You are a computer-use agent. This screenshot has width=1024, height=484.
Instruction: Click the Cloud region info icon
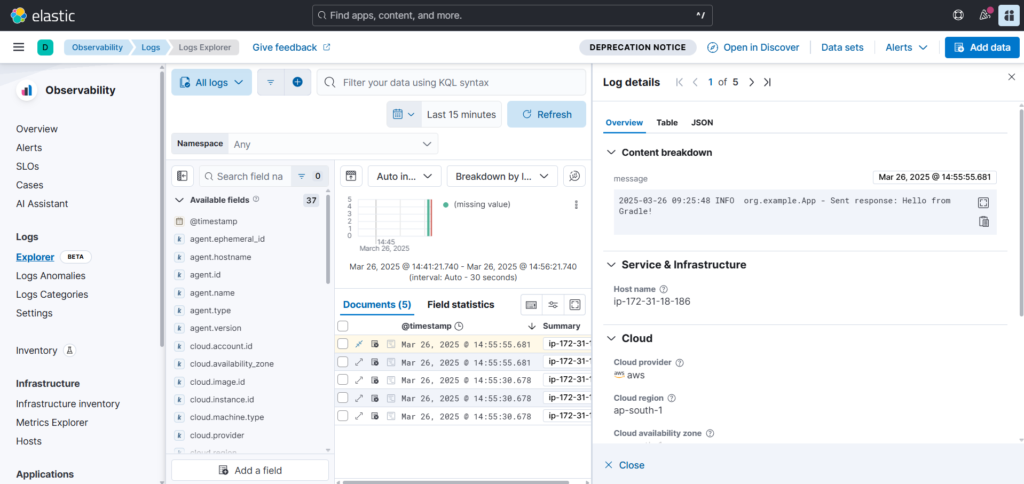click(x=671, y=398)
